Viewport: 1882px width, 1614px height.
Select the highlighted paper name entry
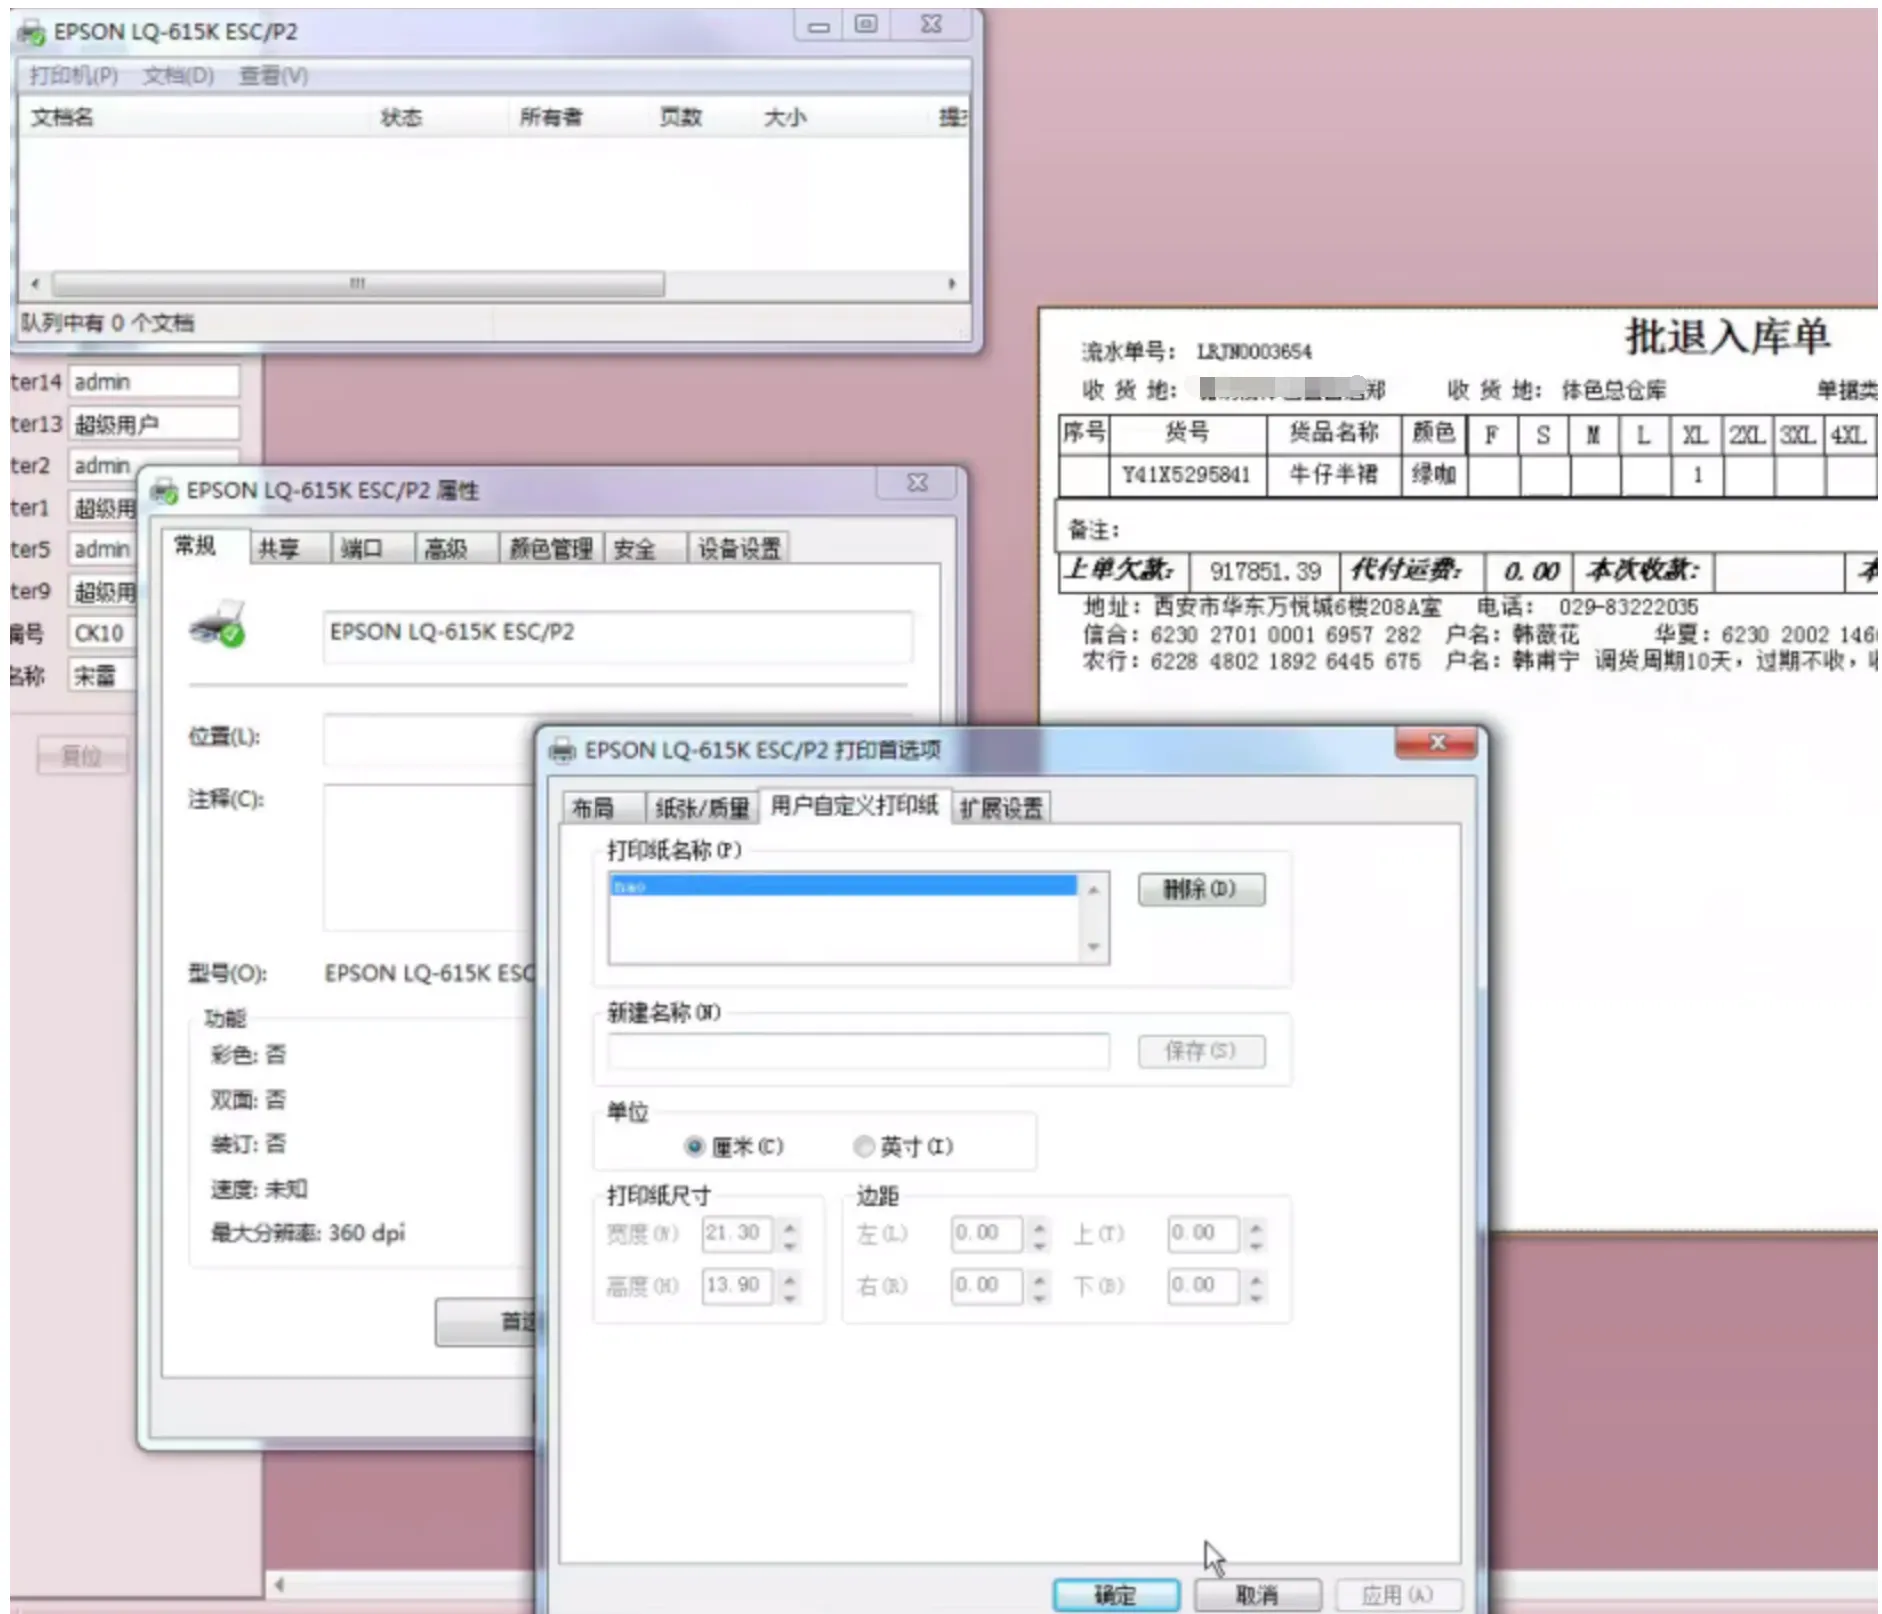(x=842, y=886)
